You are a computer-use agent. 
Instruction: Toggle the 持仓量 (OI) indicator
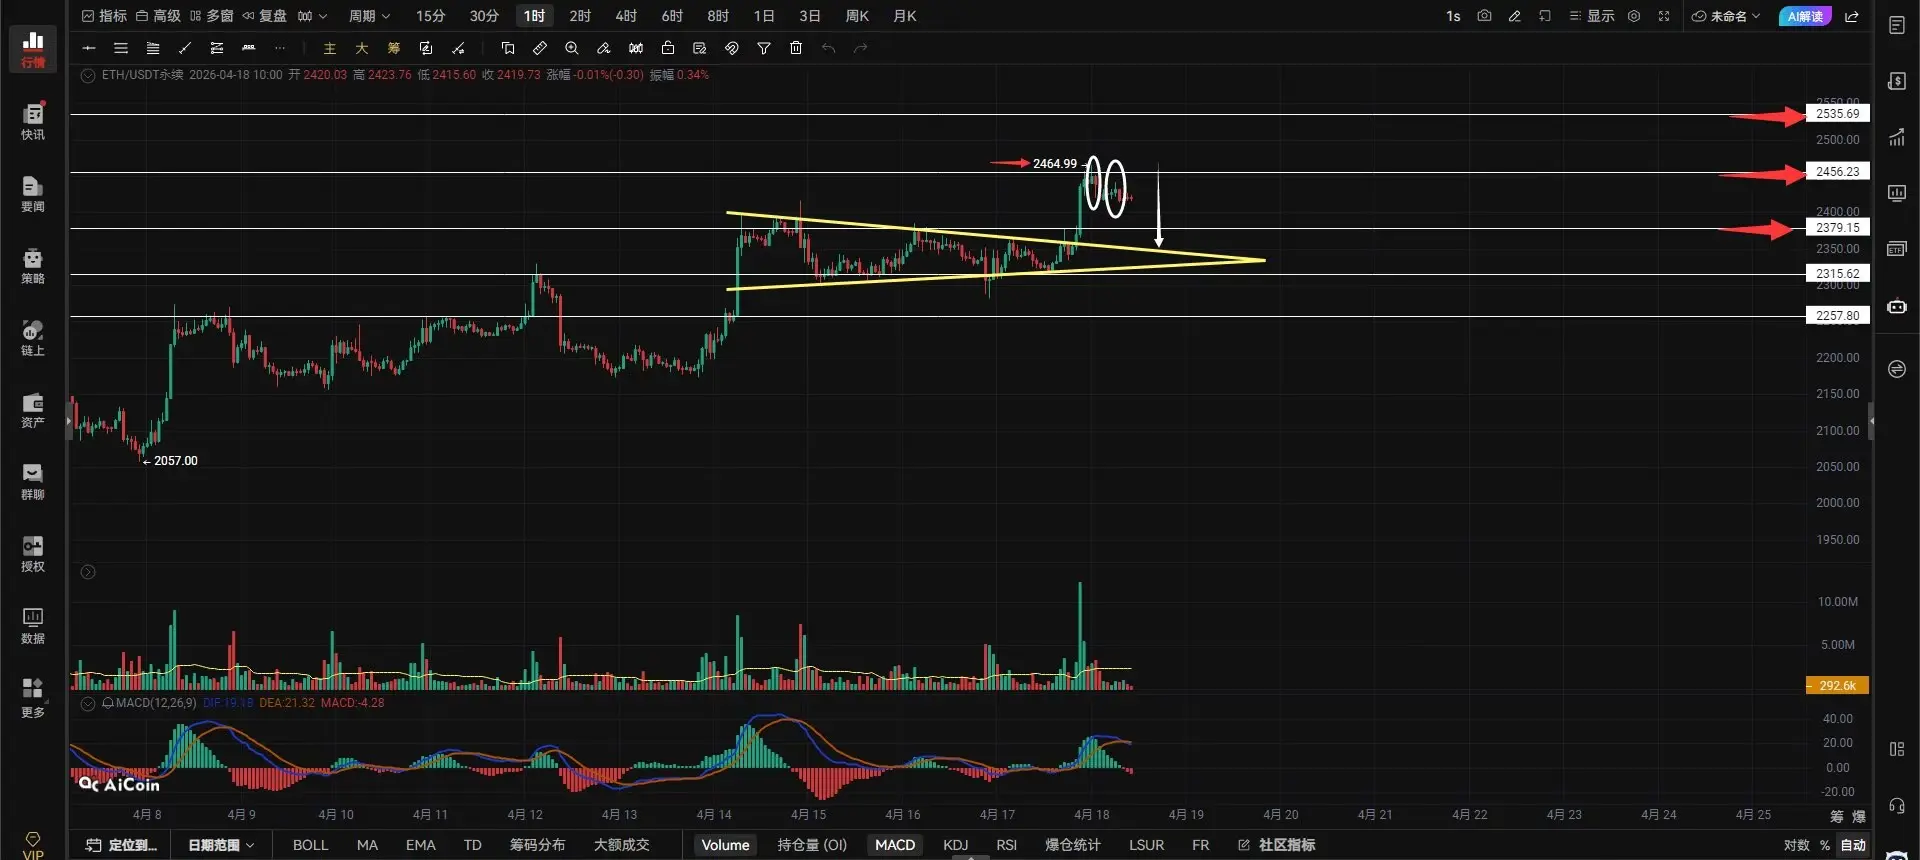(x=812, y=845)
